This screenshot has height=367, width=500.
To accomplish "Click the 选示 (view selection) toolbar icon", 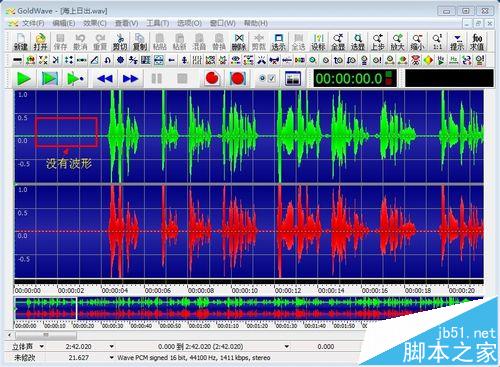I will 278,42.
